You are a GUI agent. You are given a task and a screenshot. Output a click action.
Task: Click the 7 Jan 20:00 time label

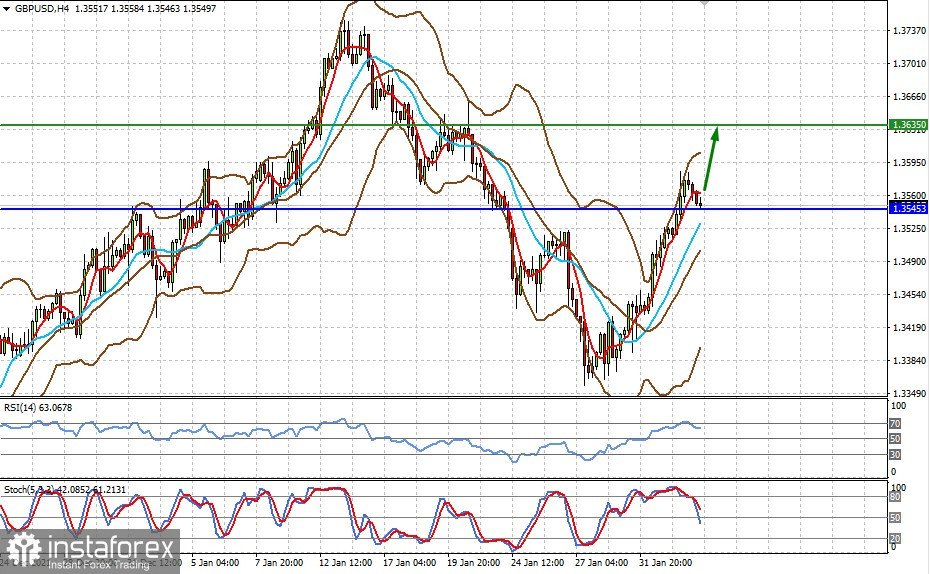(x=278, y=562)
